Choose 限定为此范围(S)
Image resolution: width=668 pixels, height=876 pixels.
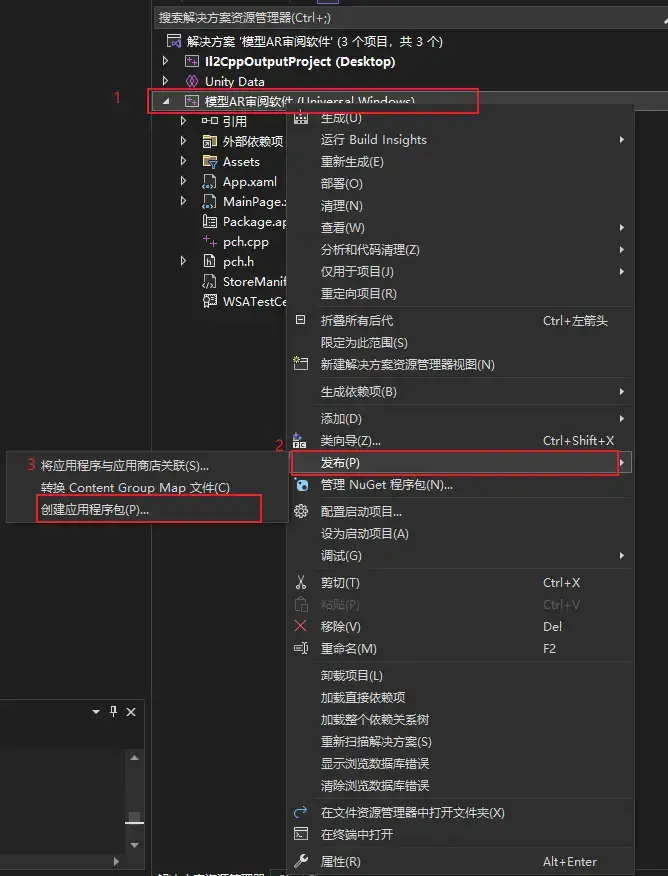point(460,342)
